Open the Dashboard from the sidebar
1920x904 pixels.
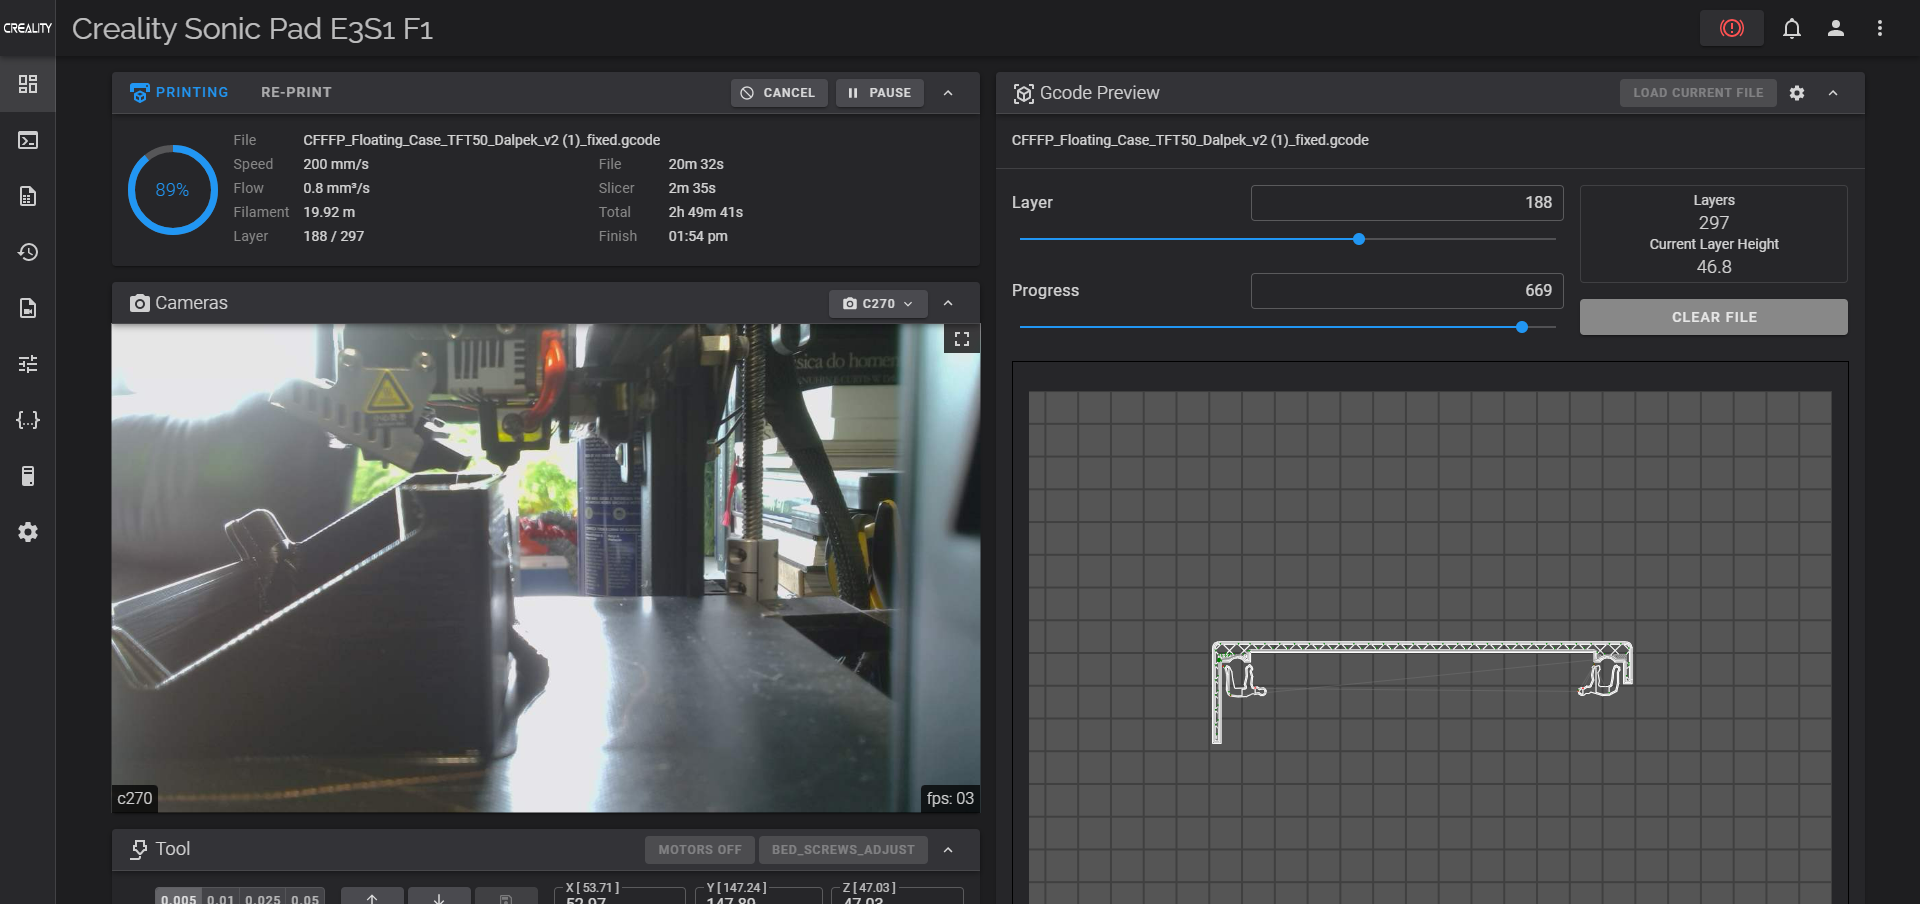coord(28,84)
